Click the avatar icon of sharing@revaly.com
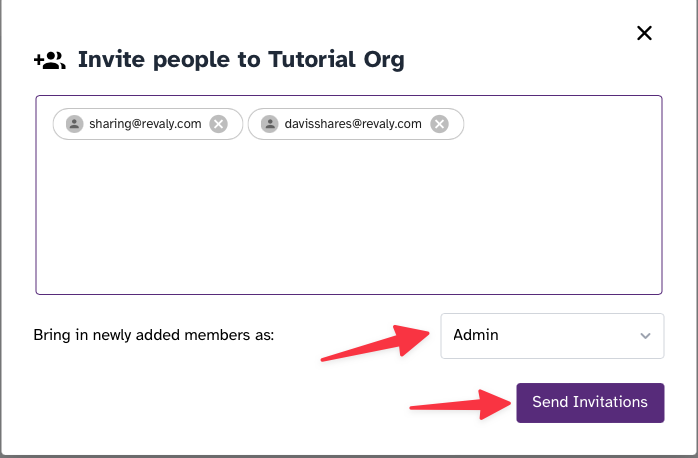This screenshot has height=458, width=698. [74, 124]
